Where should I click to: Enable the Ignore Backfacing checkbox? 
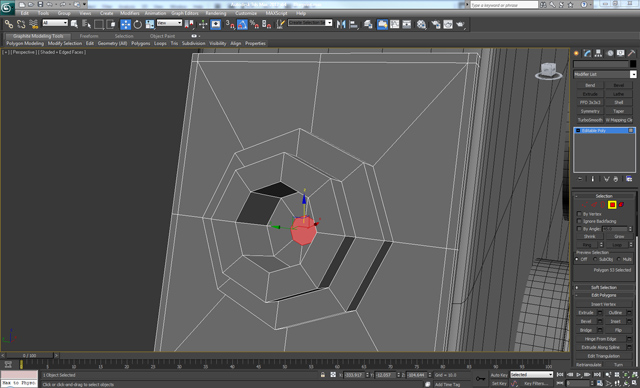[579, 221]
